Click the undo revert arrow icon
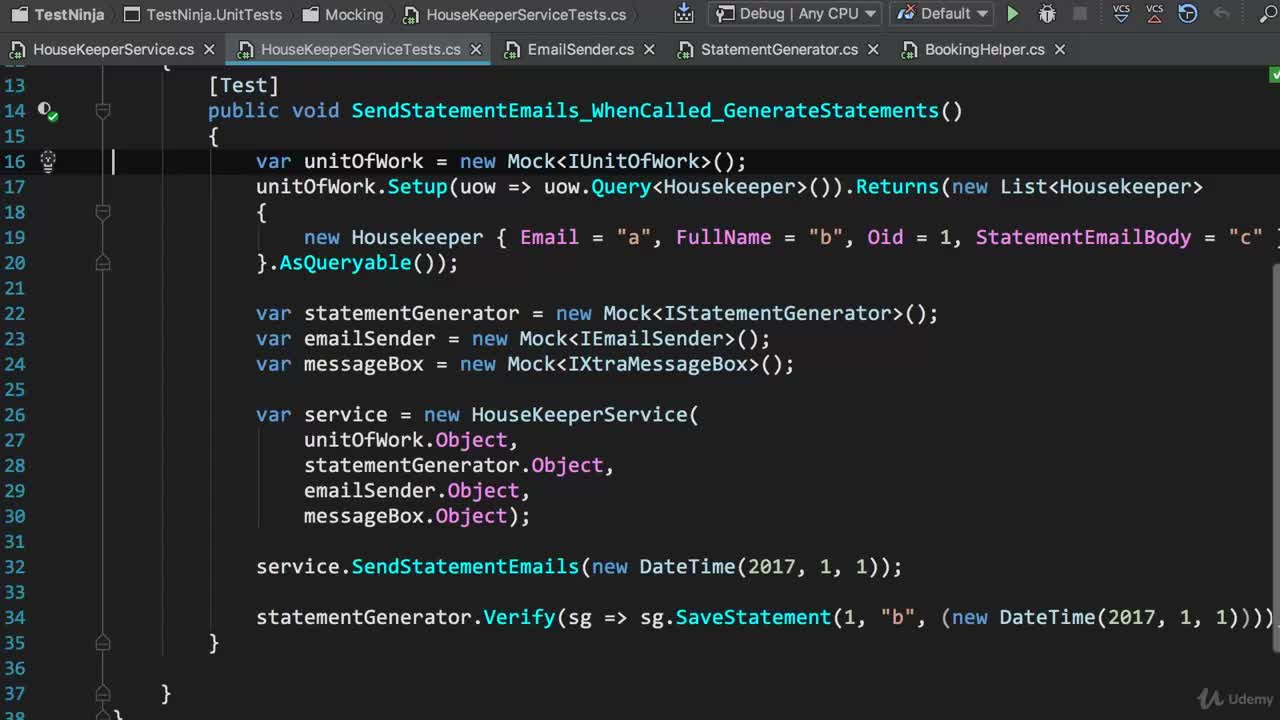1280x720 pixels. point(1221,14)
